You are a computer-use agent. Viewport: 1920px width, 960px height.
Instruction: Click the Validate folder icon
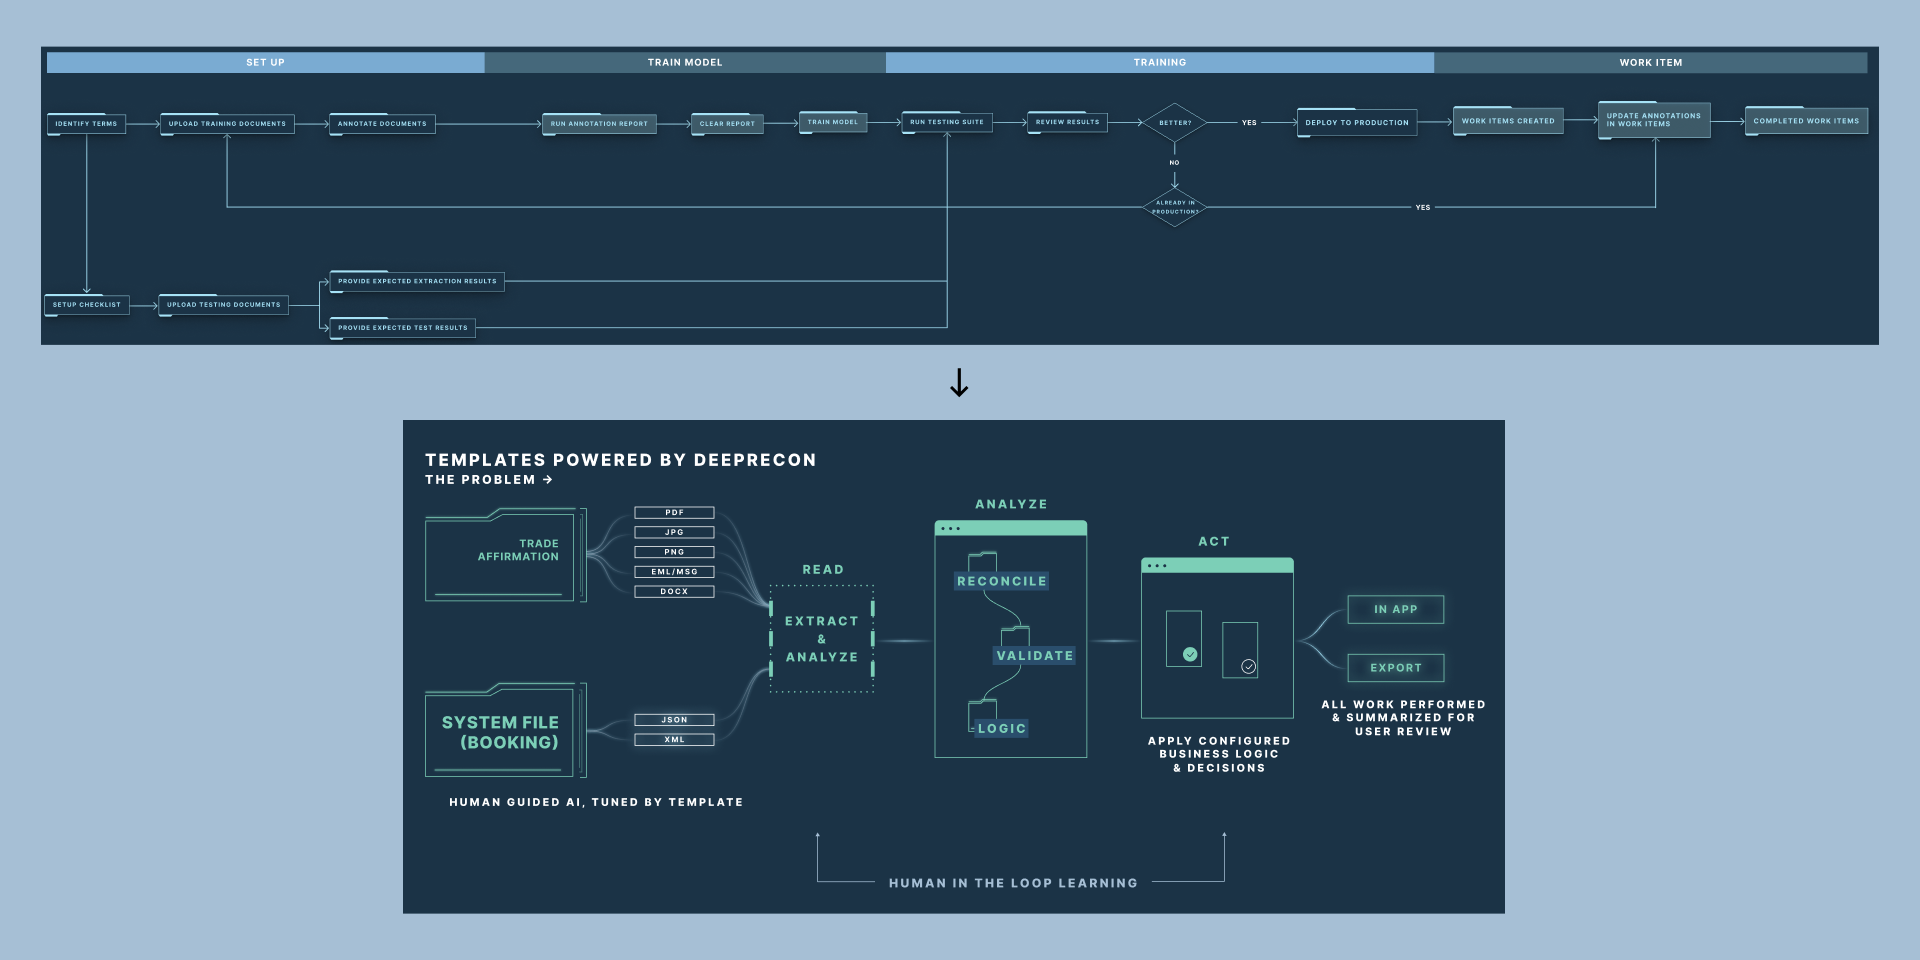[1015, 636]
